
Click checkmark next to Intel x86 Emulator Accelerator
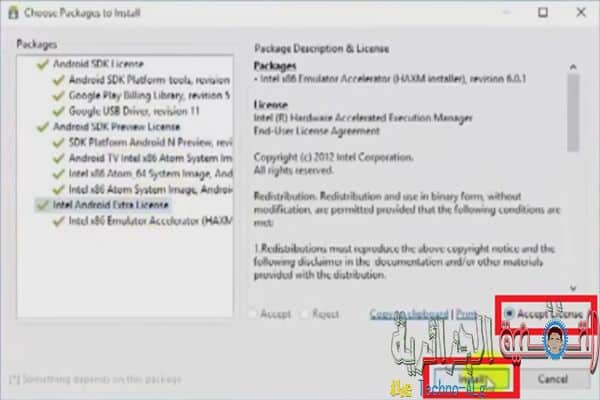[58, 221]
